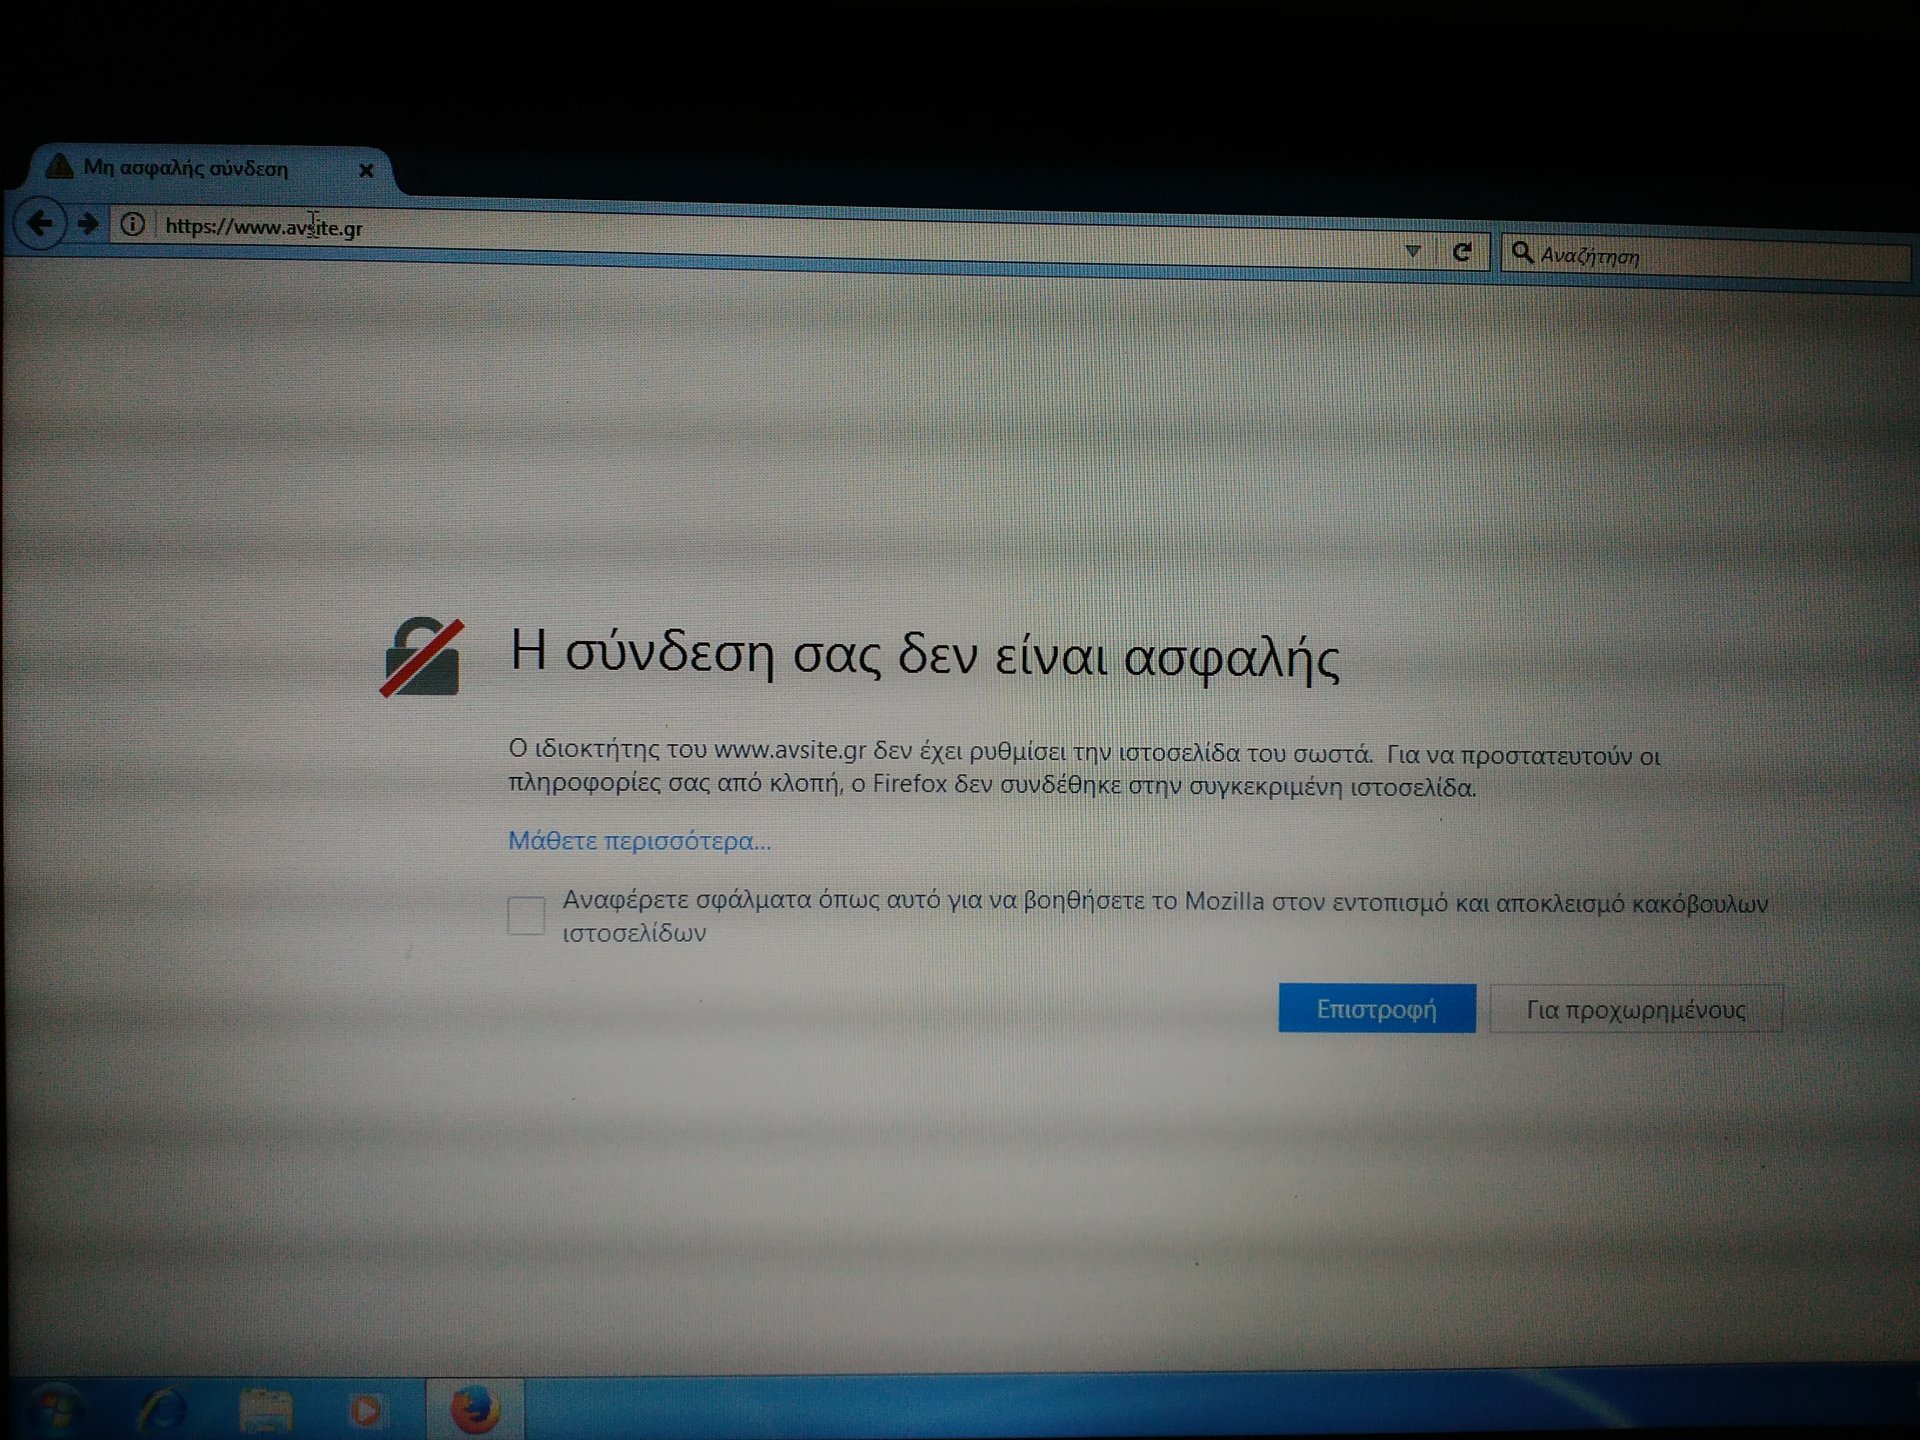Screen dimensions: 1920x1440
Task: Click the back navigation arrow
Action: (40, 222)
